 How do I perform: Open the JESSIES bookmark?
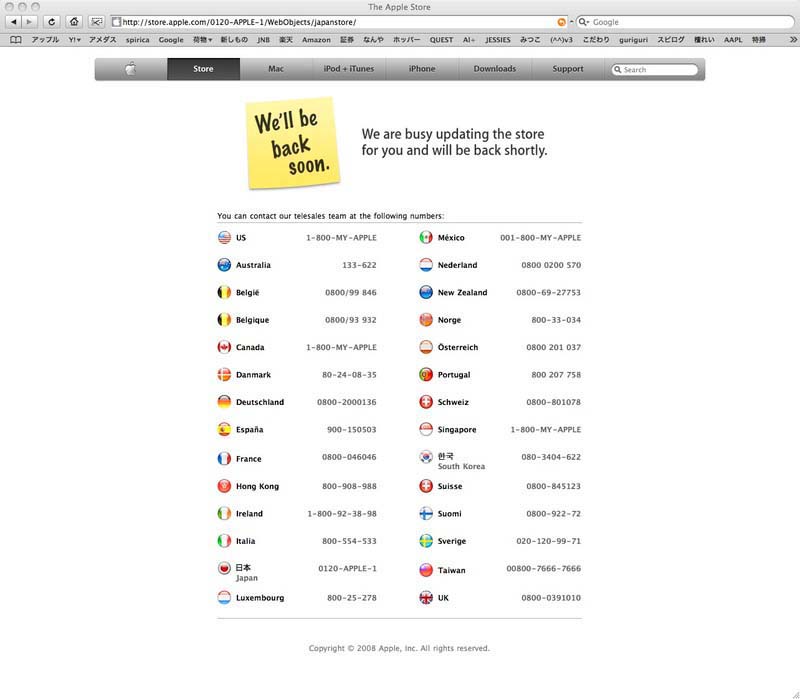pyautogui.click(x=498, y=40)
